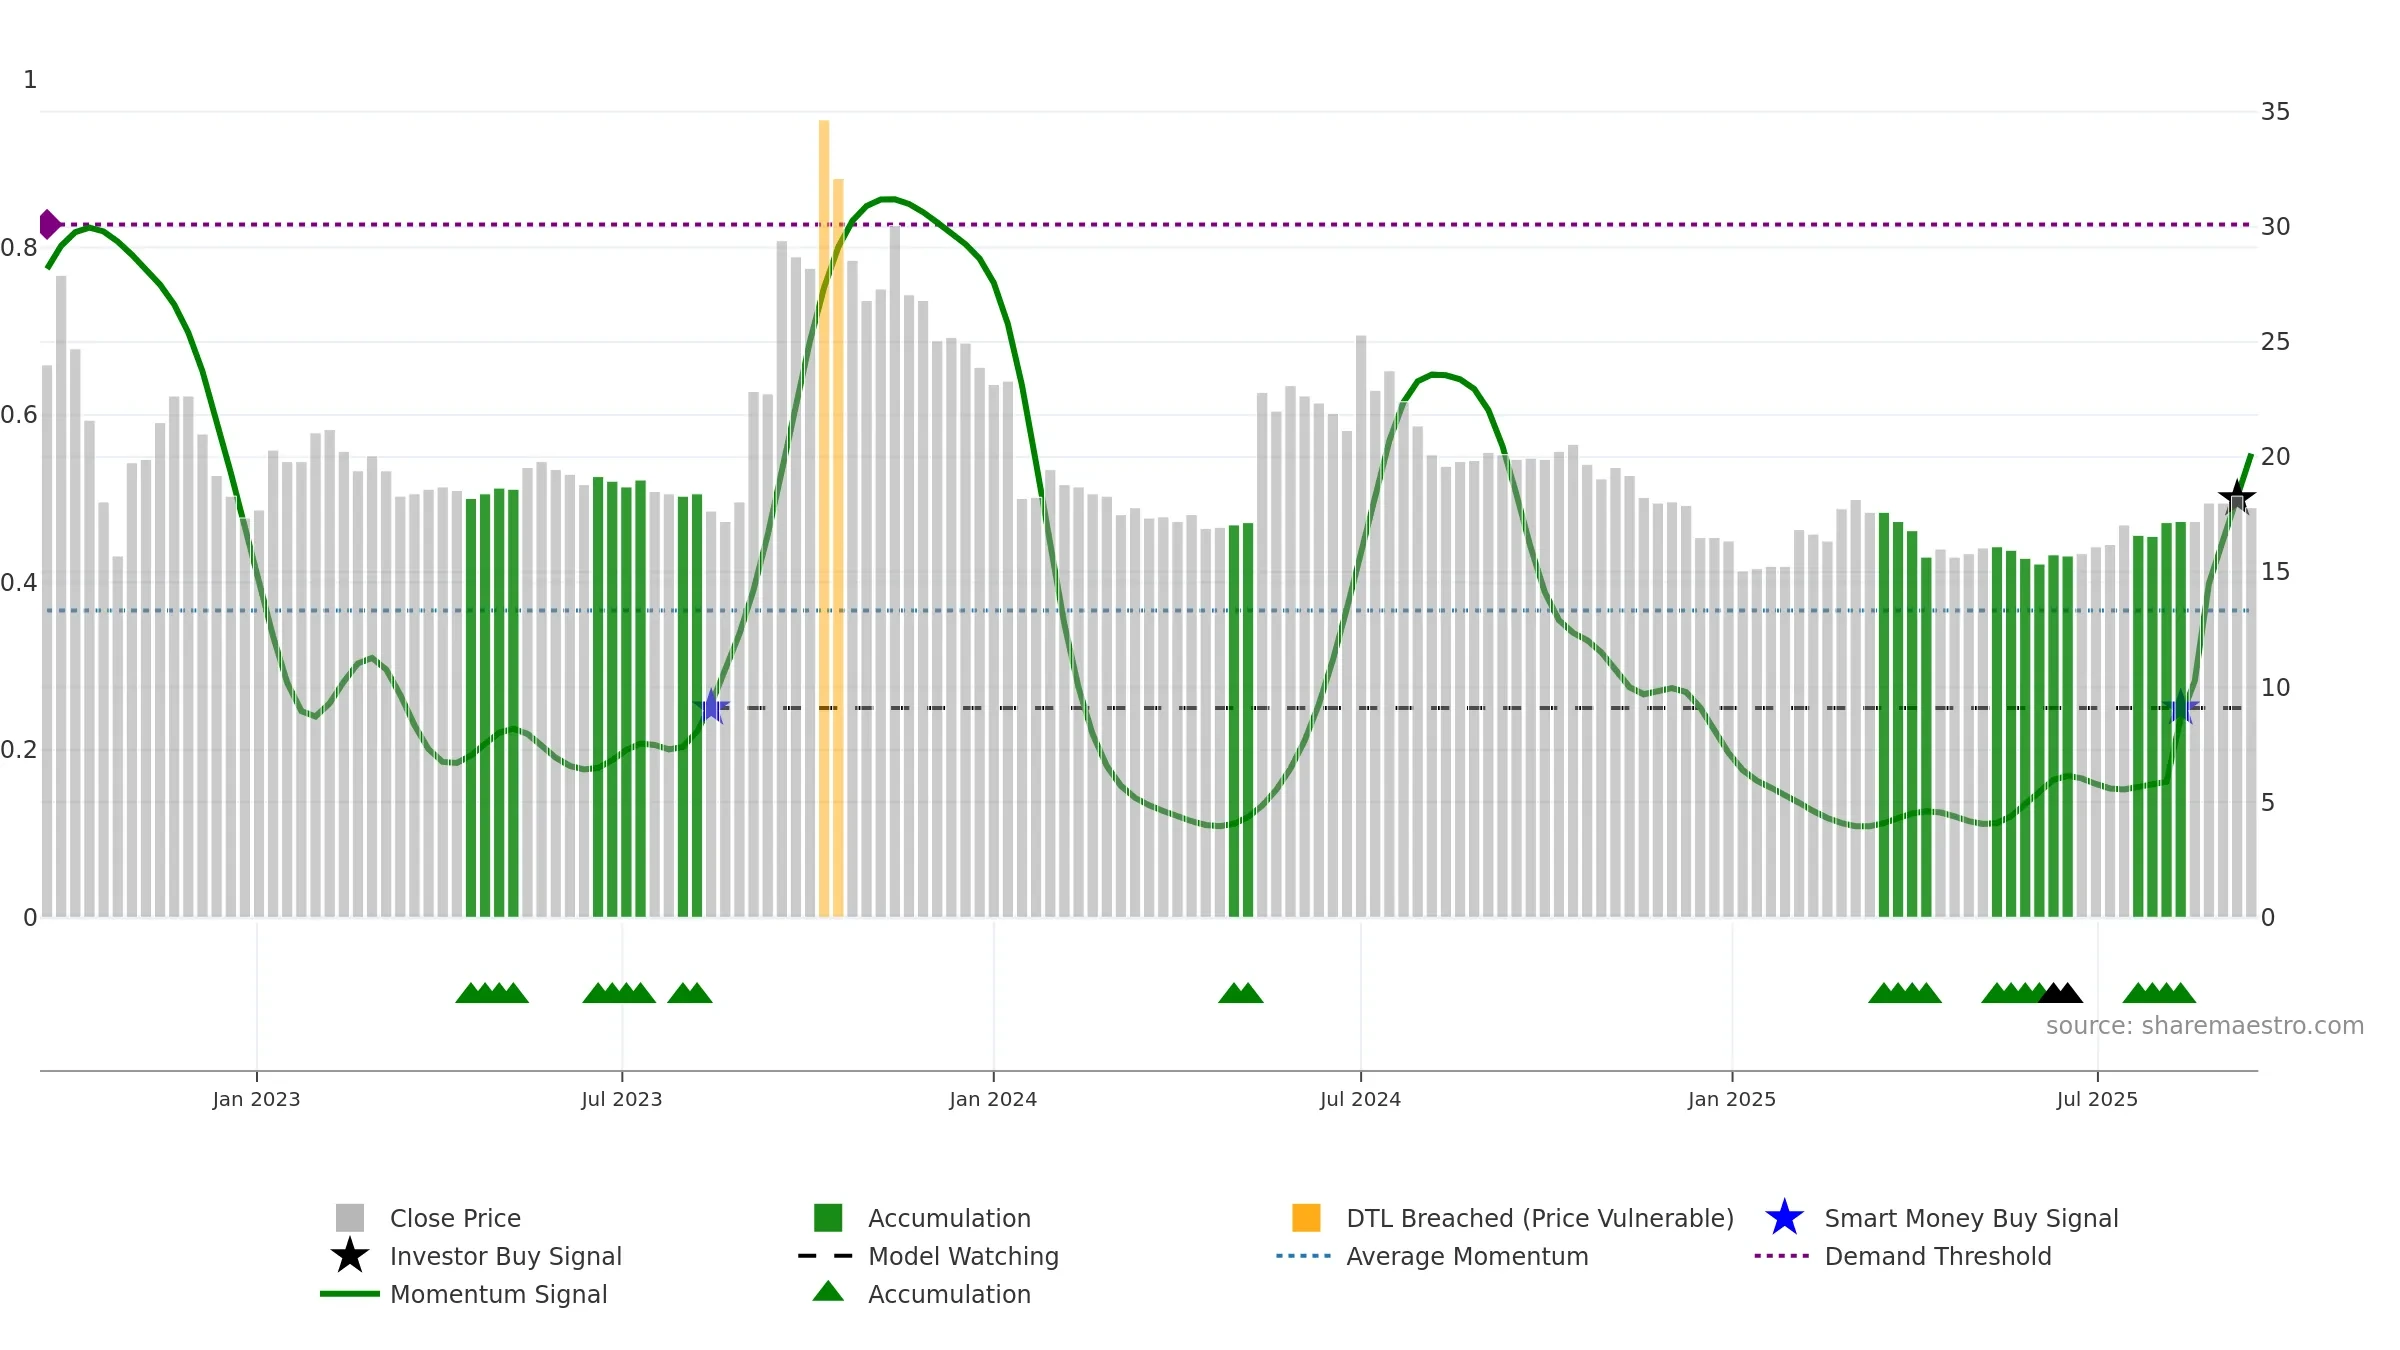Click the green Accumulation triangle legend icon
Image resolution: width=2400 pixels, height=1350 pixels.
point(828,1291)
